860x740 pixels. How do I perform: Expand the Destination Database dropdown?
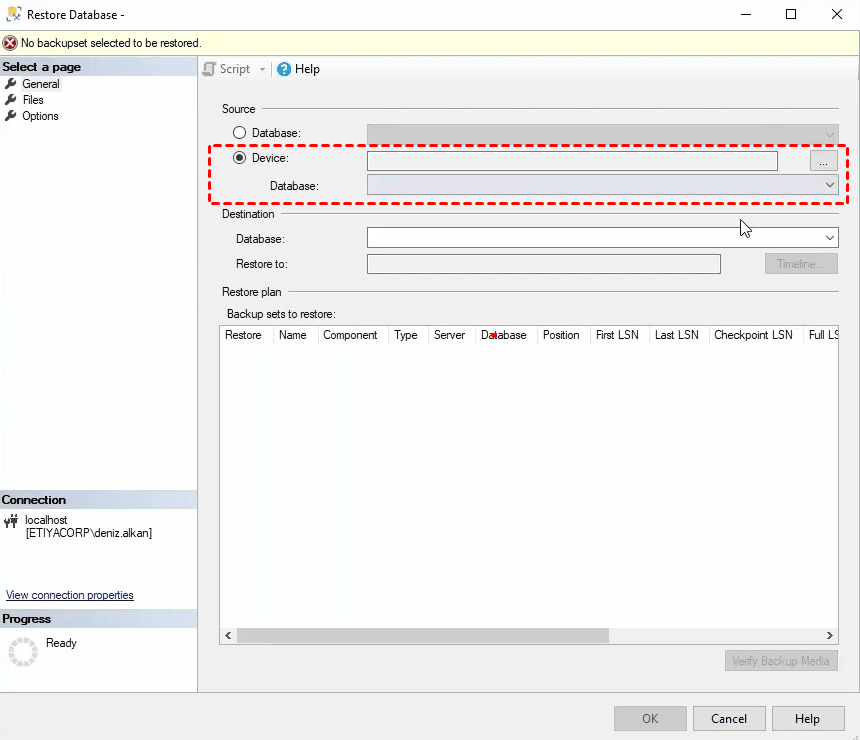click(x=830, y=238)
